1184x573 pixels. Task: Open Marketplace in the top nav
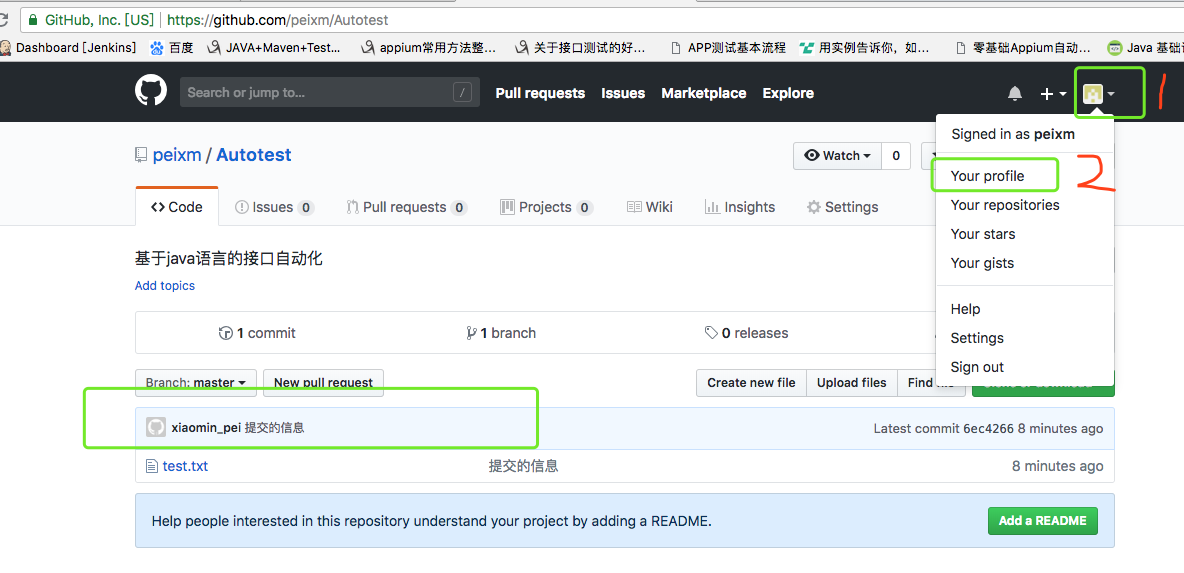pyautogui.click(x=704, y=93)
